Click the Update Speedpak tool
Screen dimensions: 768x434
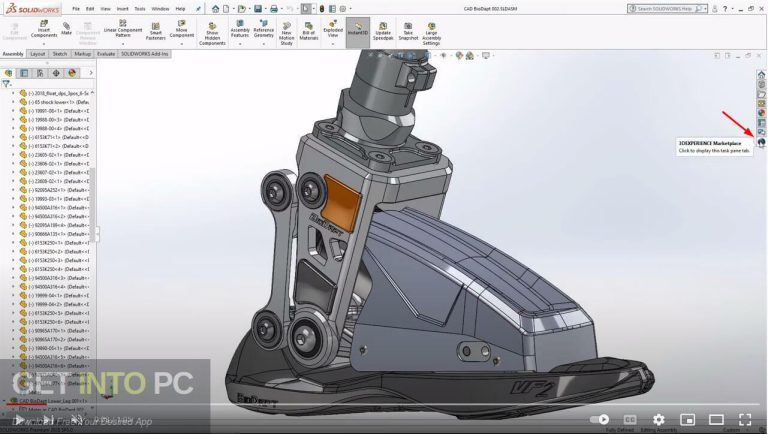(383, 32)
